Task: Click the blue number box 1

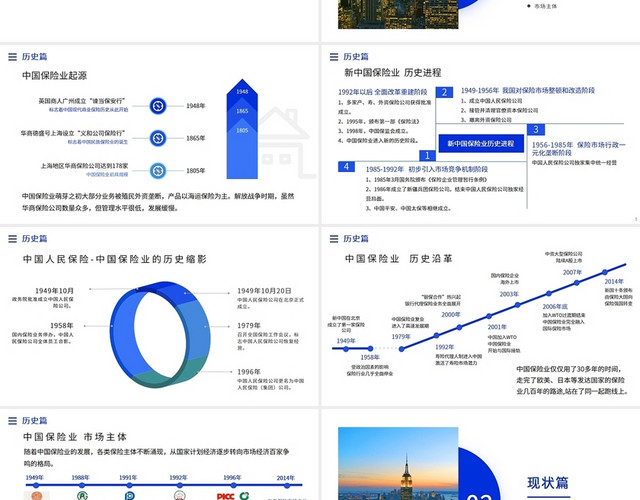Action: 427,156
